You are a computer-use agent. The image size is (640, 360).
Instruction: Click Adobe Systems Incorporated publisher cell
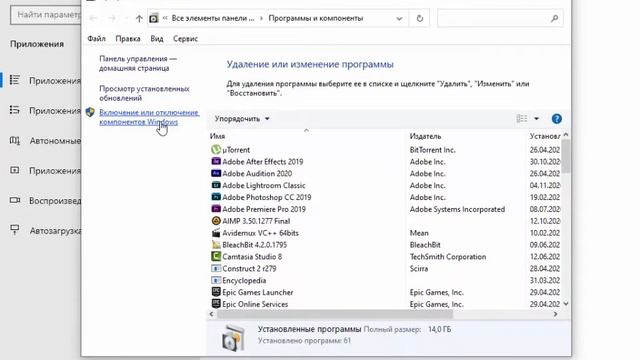pos(457,209)
